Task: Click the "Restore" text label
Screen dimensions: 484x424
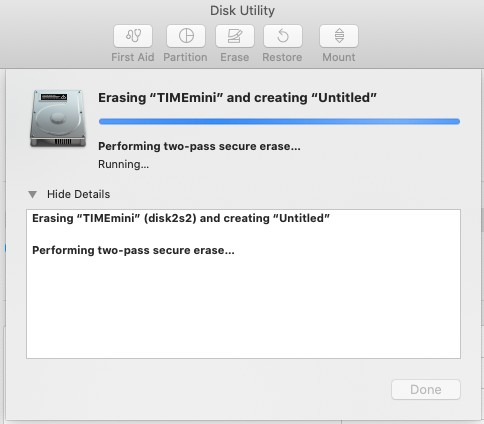Action: 282,57
